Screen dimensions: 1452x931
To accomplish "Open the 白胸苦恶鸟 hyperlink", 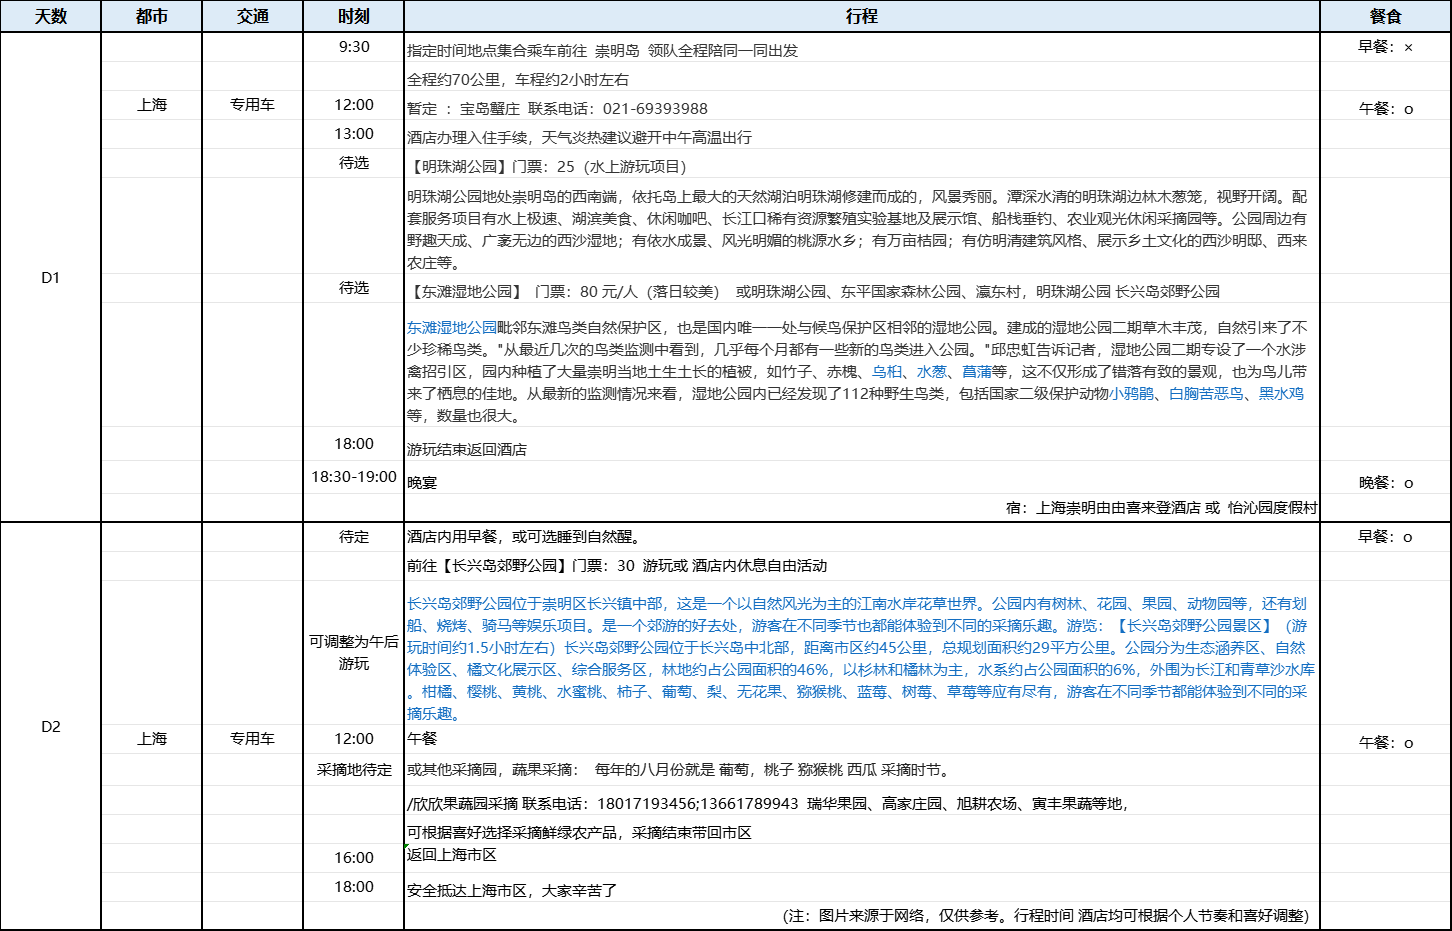I will 1206,394.
